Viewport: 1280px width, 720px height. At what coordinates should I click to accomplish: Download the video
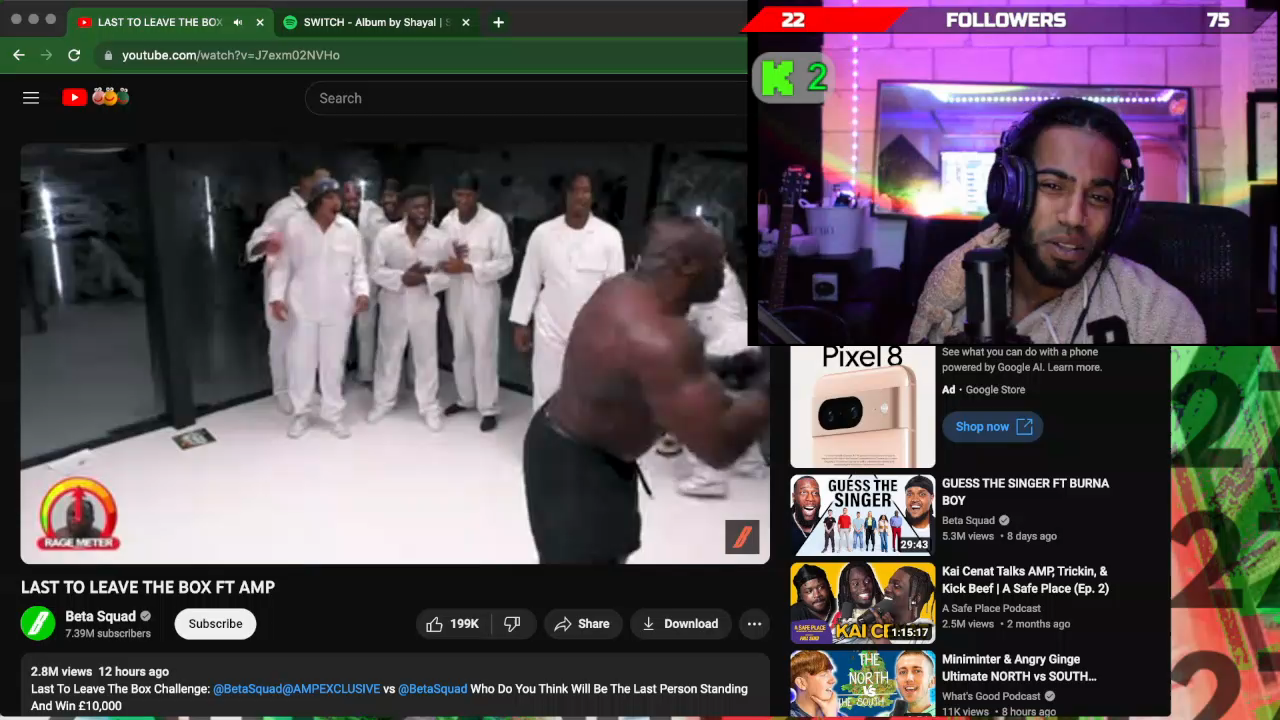[x=680, y=624]
